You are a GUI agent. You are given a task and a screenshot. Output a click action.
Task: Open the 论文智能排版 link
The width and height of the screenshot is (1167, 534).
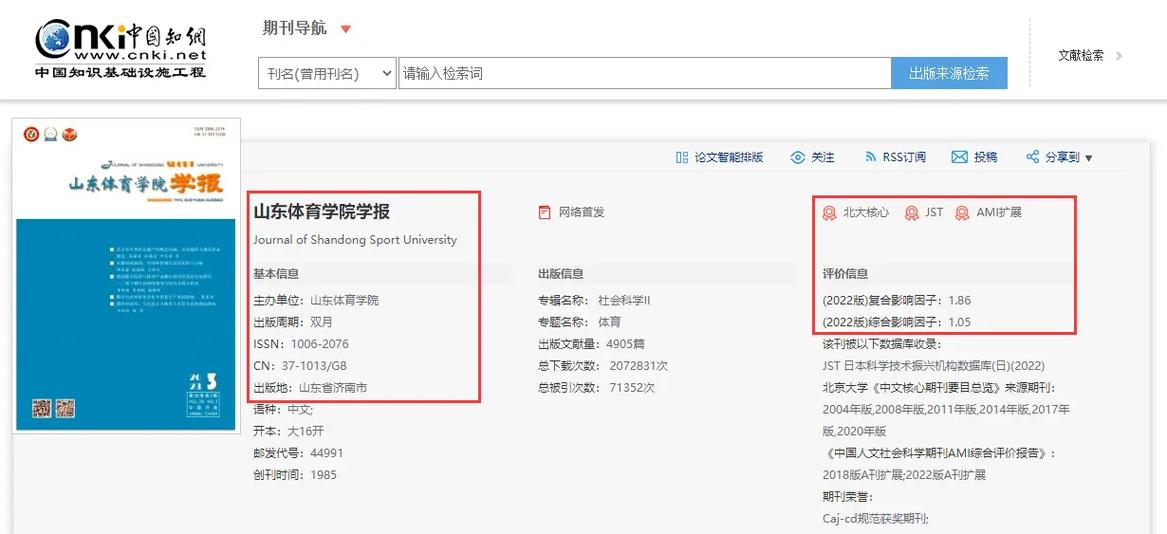729,157
